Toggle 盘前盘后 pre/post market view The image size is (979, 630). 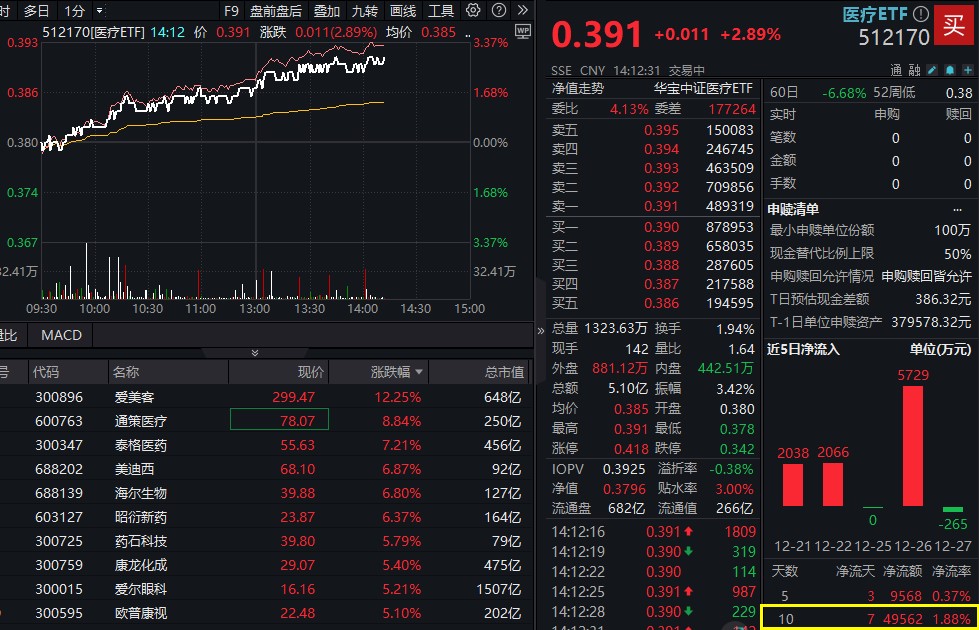point(275,11)
